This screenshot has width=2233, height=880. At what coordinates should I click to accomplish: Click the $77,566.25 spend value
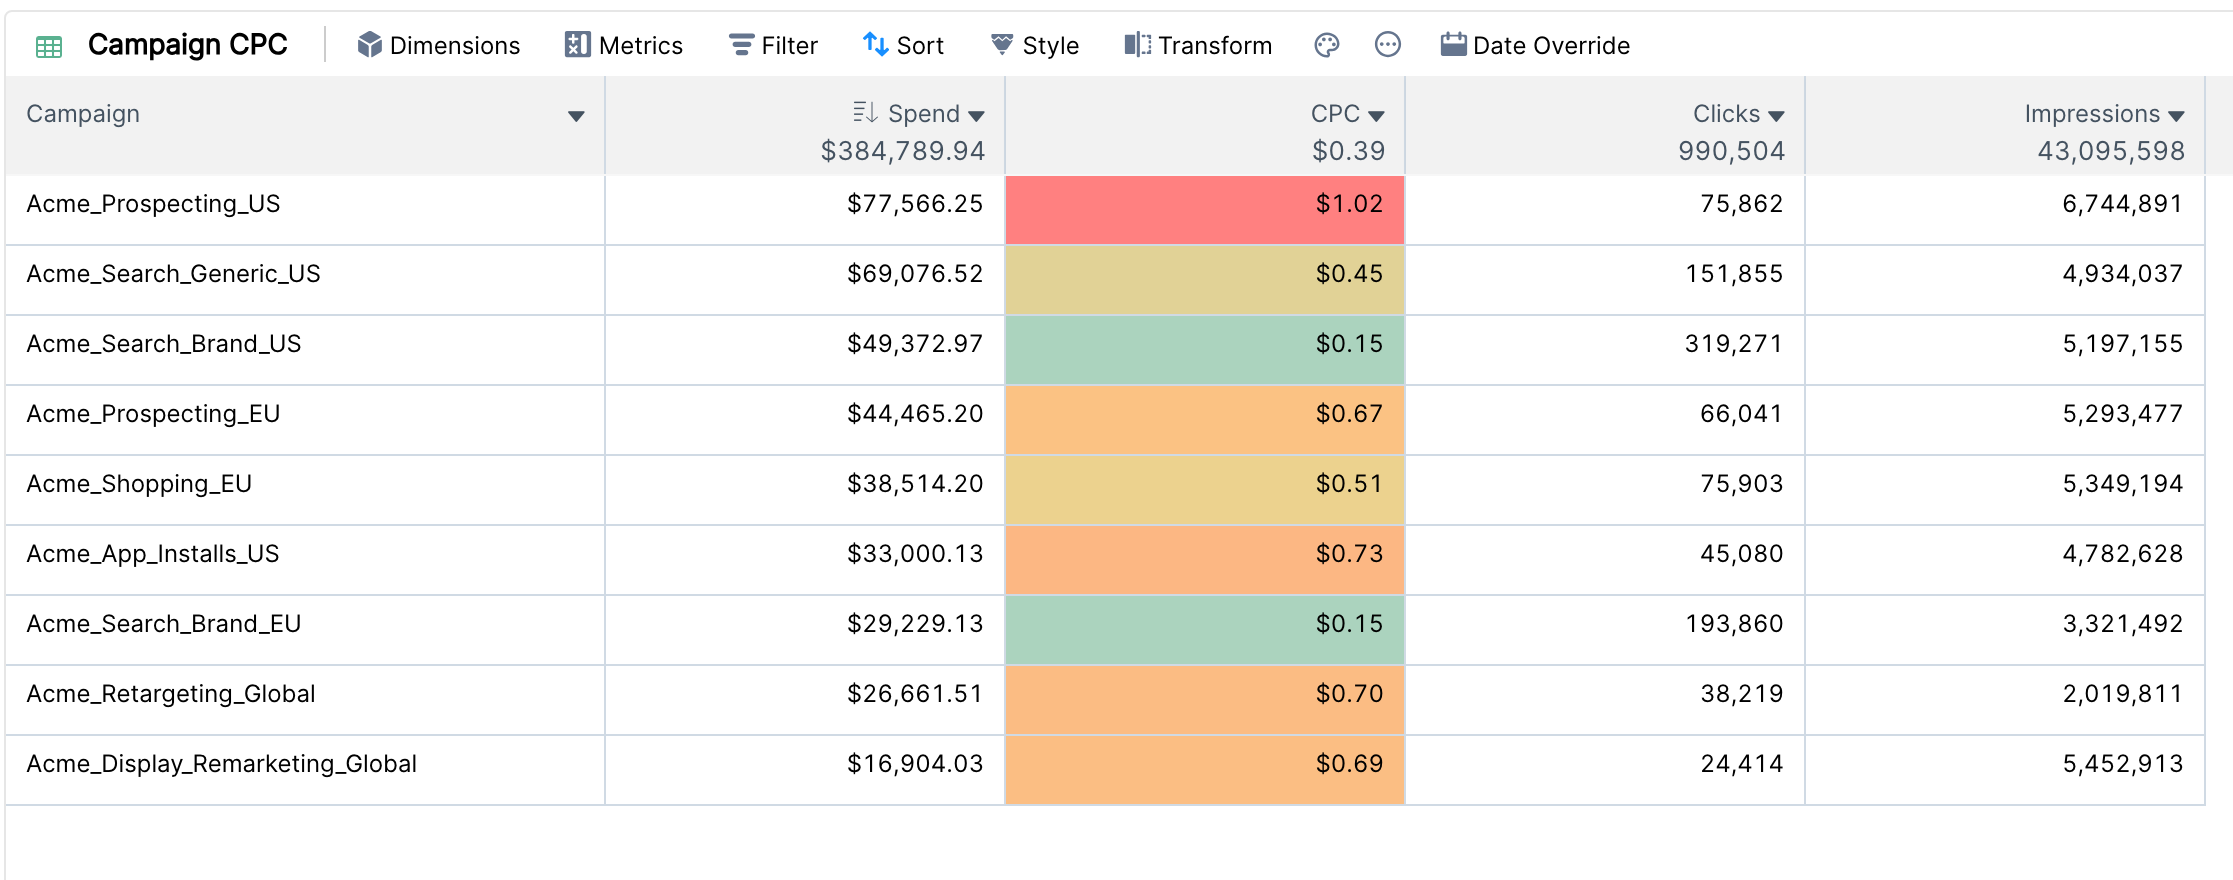coord(915,204)
